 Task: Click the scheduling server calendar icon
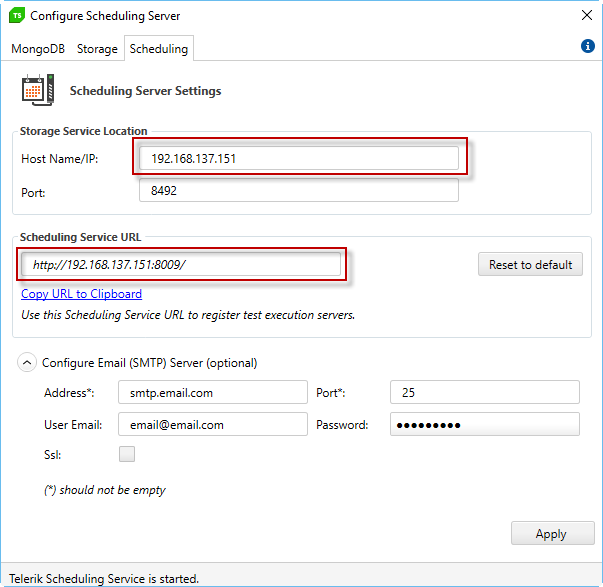point(38,90)
